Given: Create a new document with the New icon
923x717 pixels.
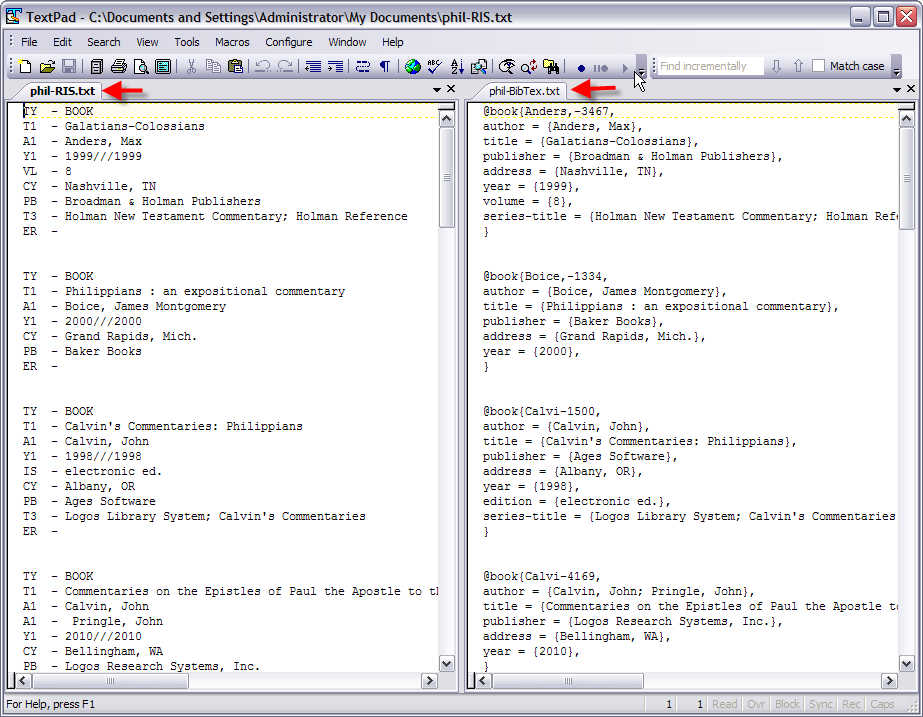Looking at the screenshot, I should pyautogui.click(x=25, y=67).
